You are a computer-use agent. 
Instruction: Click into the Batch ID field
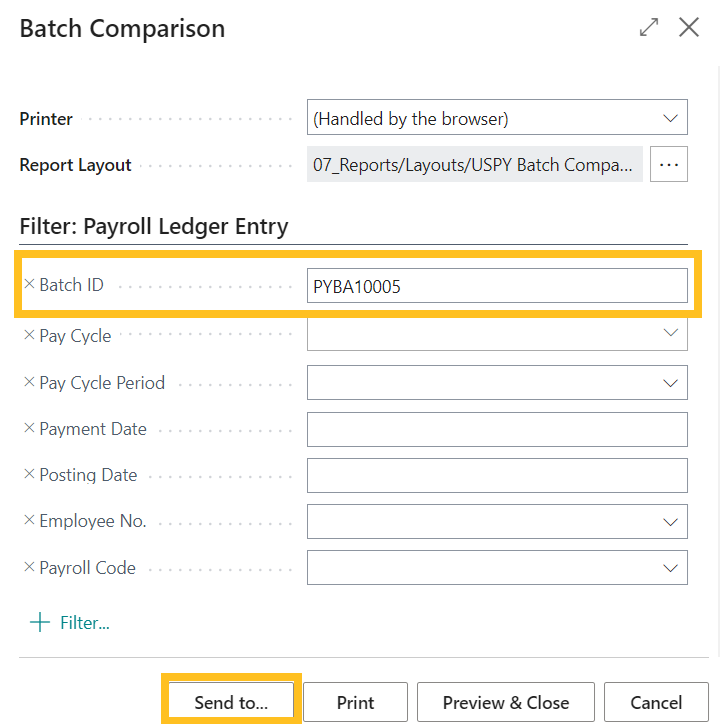497,286
